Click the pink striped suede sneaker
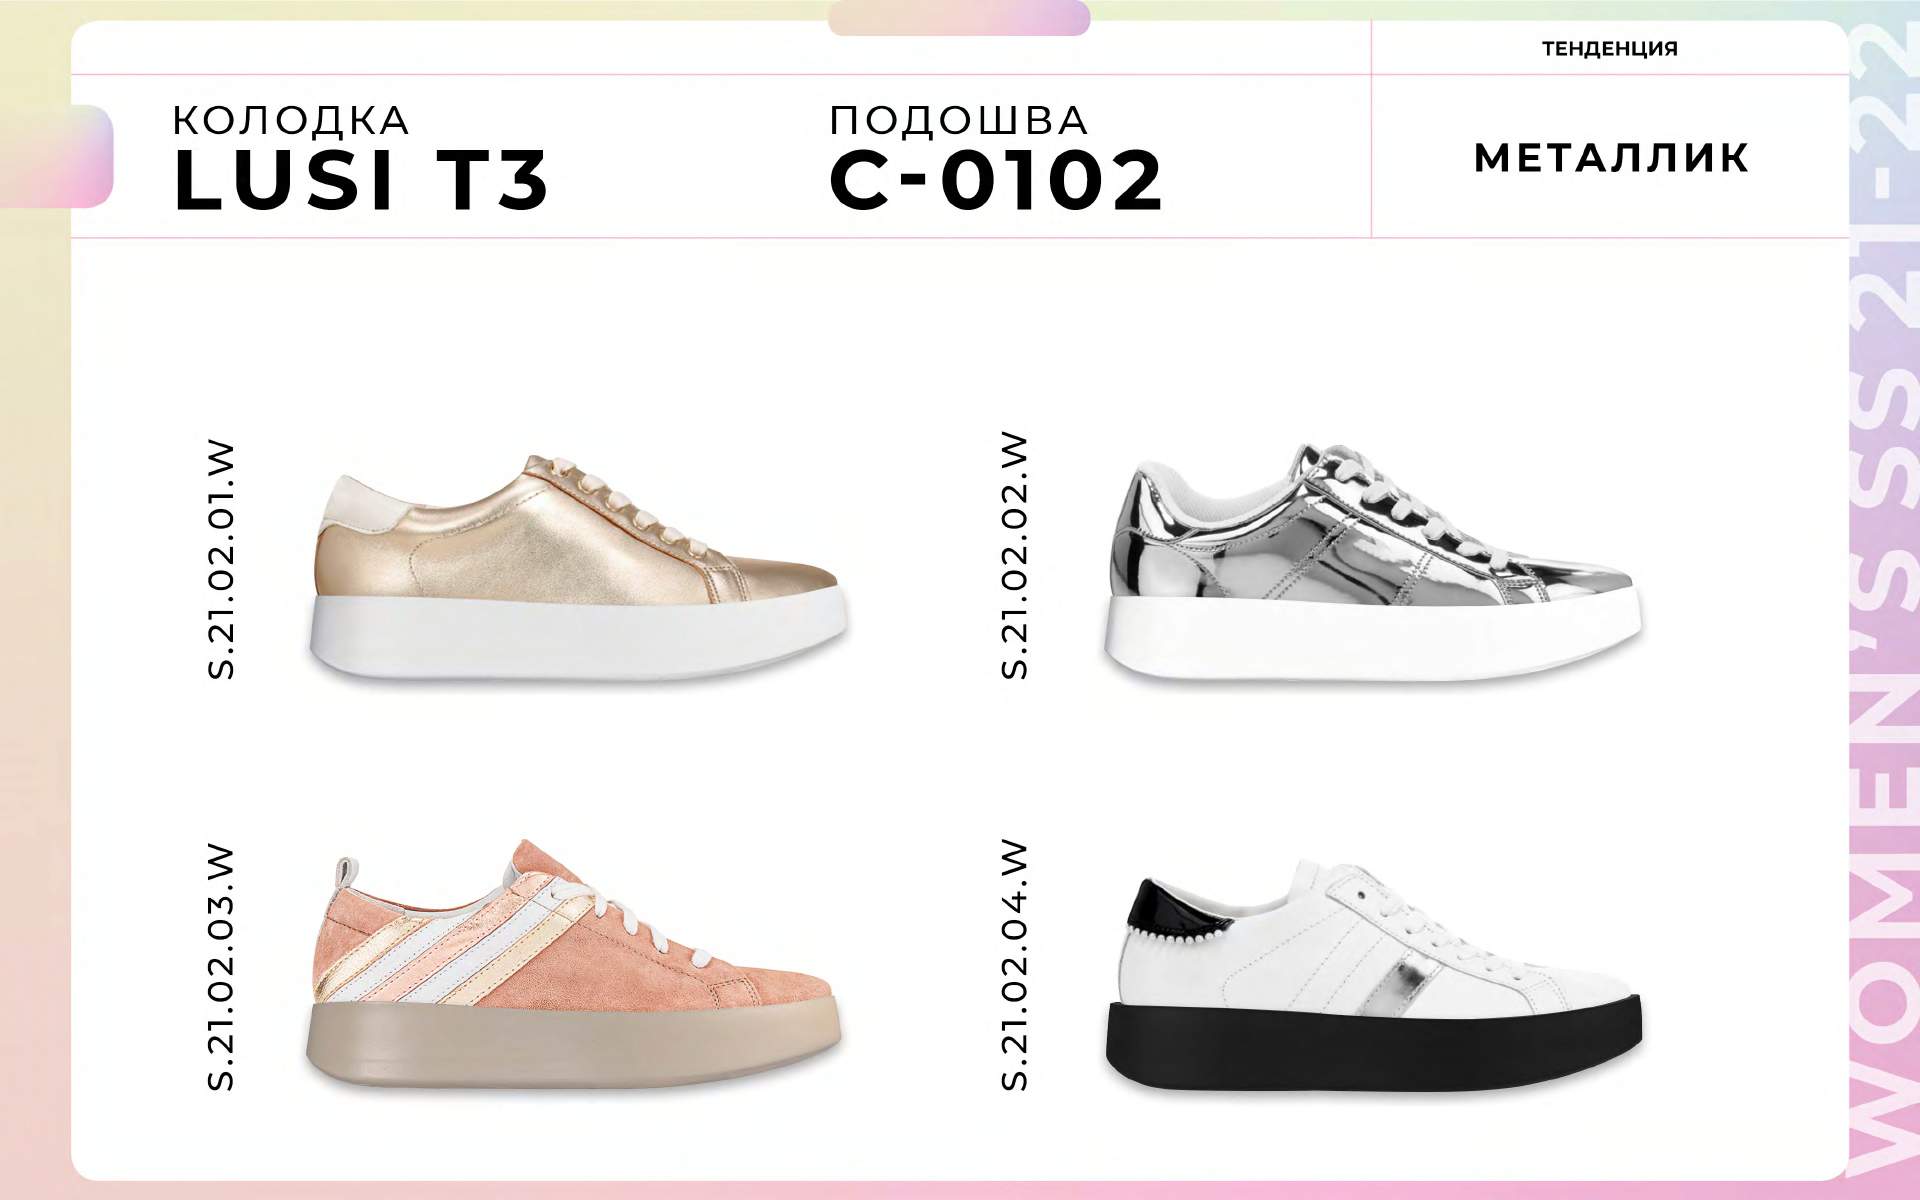The height and width of the screenshot is (1200, 1920). pyautogui.click(x=573, y=964)
